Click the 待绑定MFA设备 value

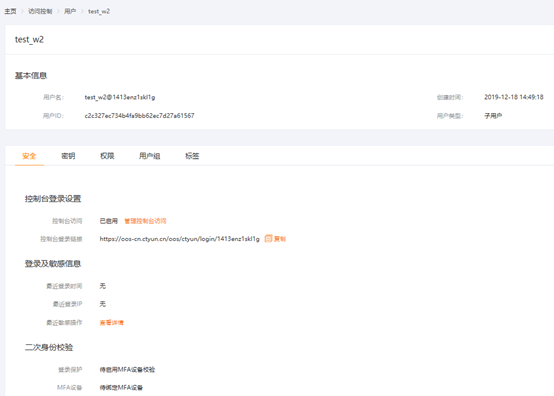tap(121, 388)
